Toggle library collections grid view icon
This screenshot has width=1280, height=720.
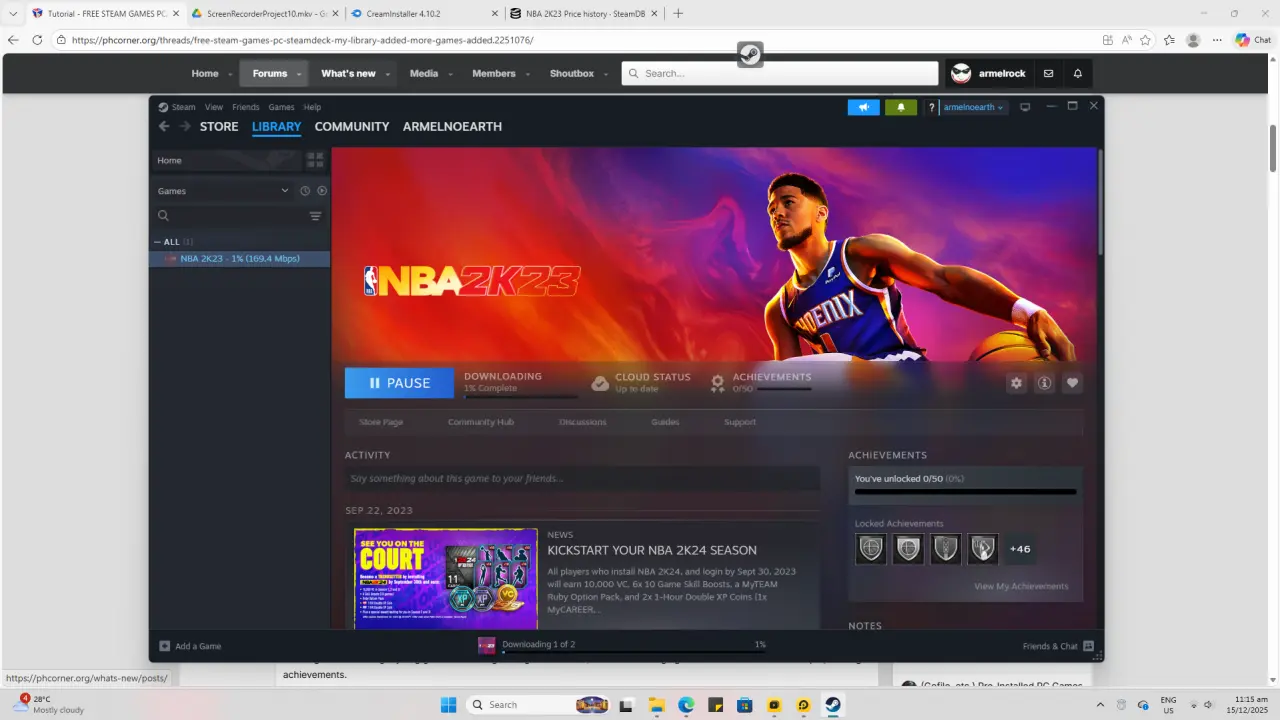pyautogui.click(x=315, y=160)
